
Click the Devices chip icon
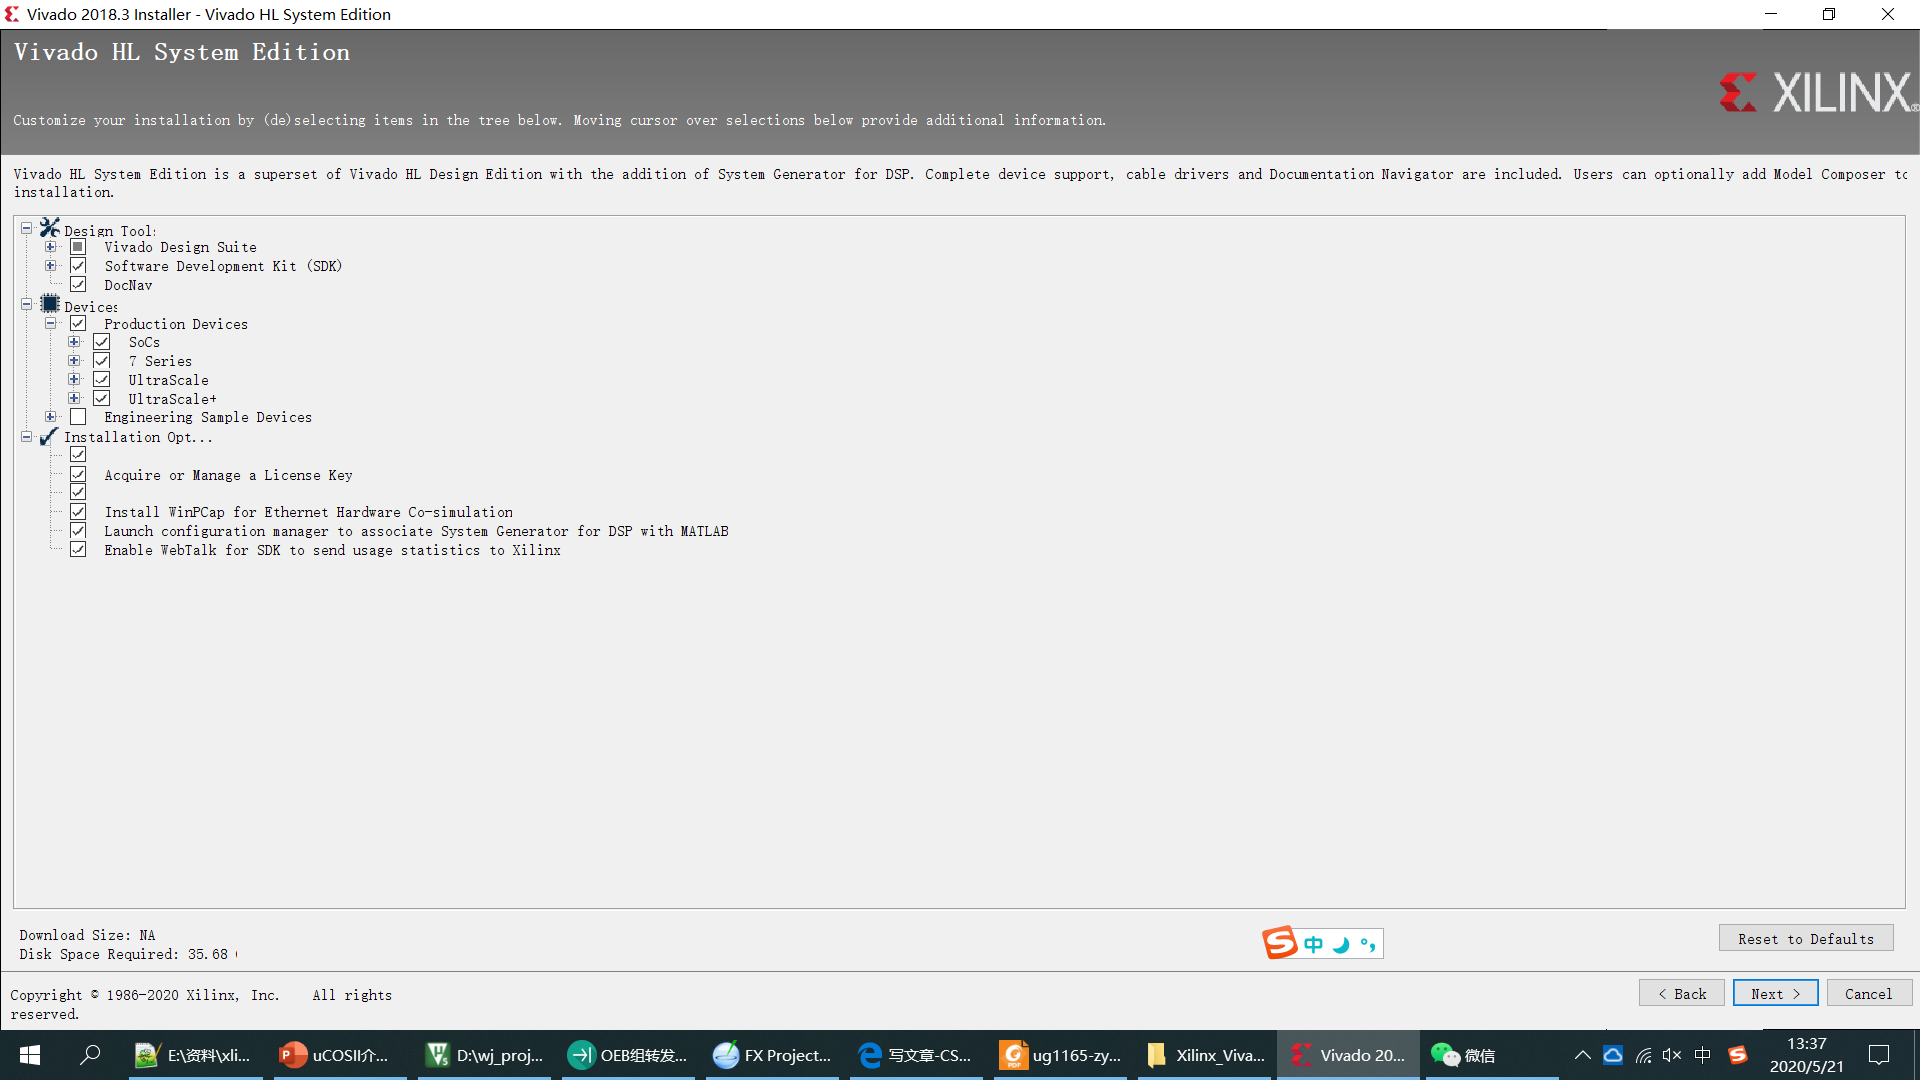49,303
